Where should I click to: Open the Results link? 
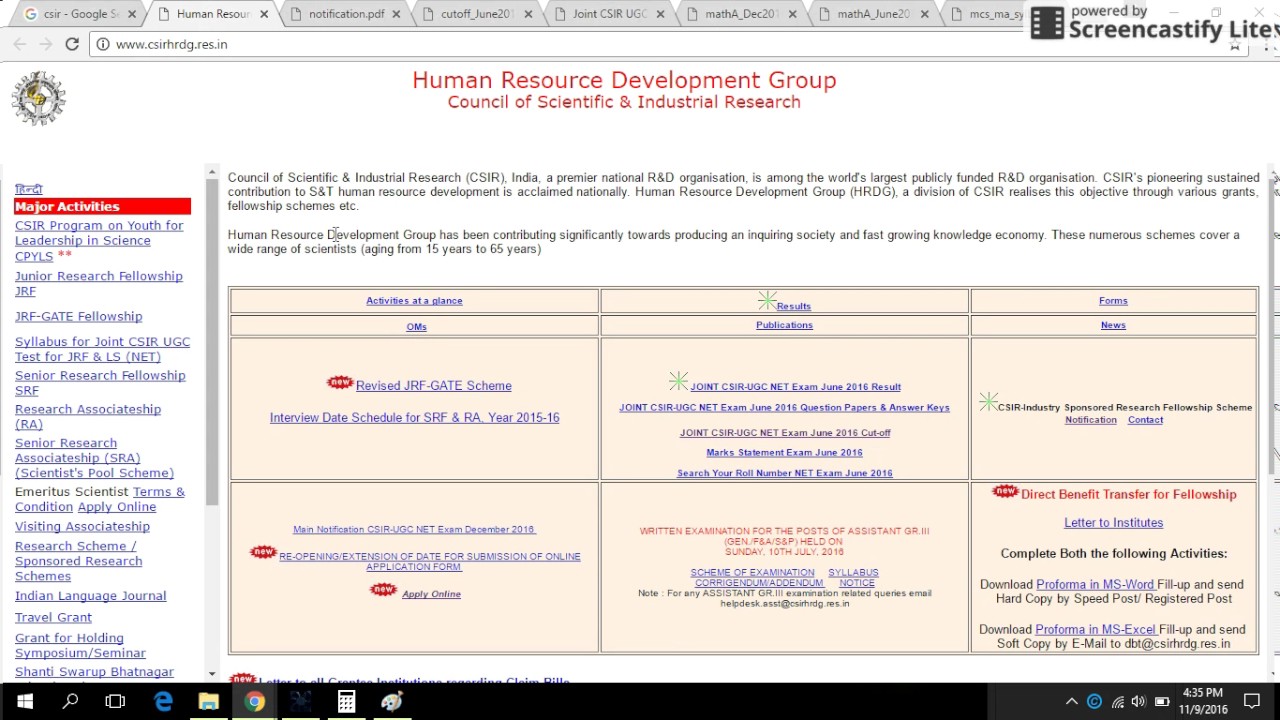pos(794,306)
